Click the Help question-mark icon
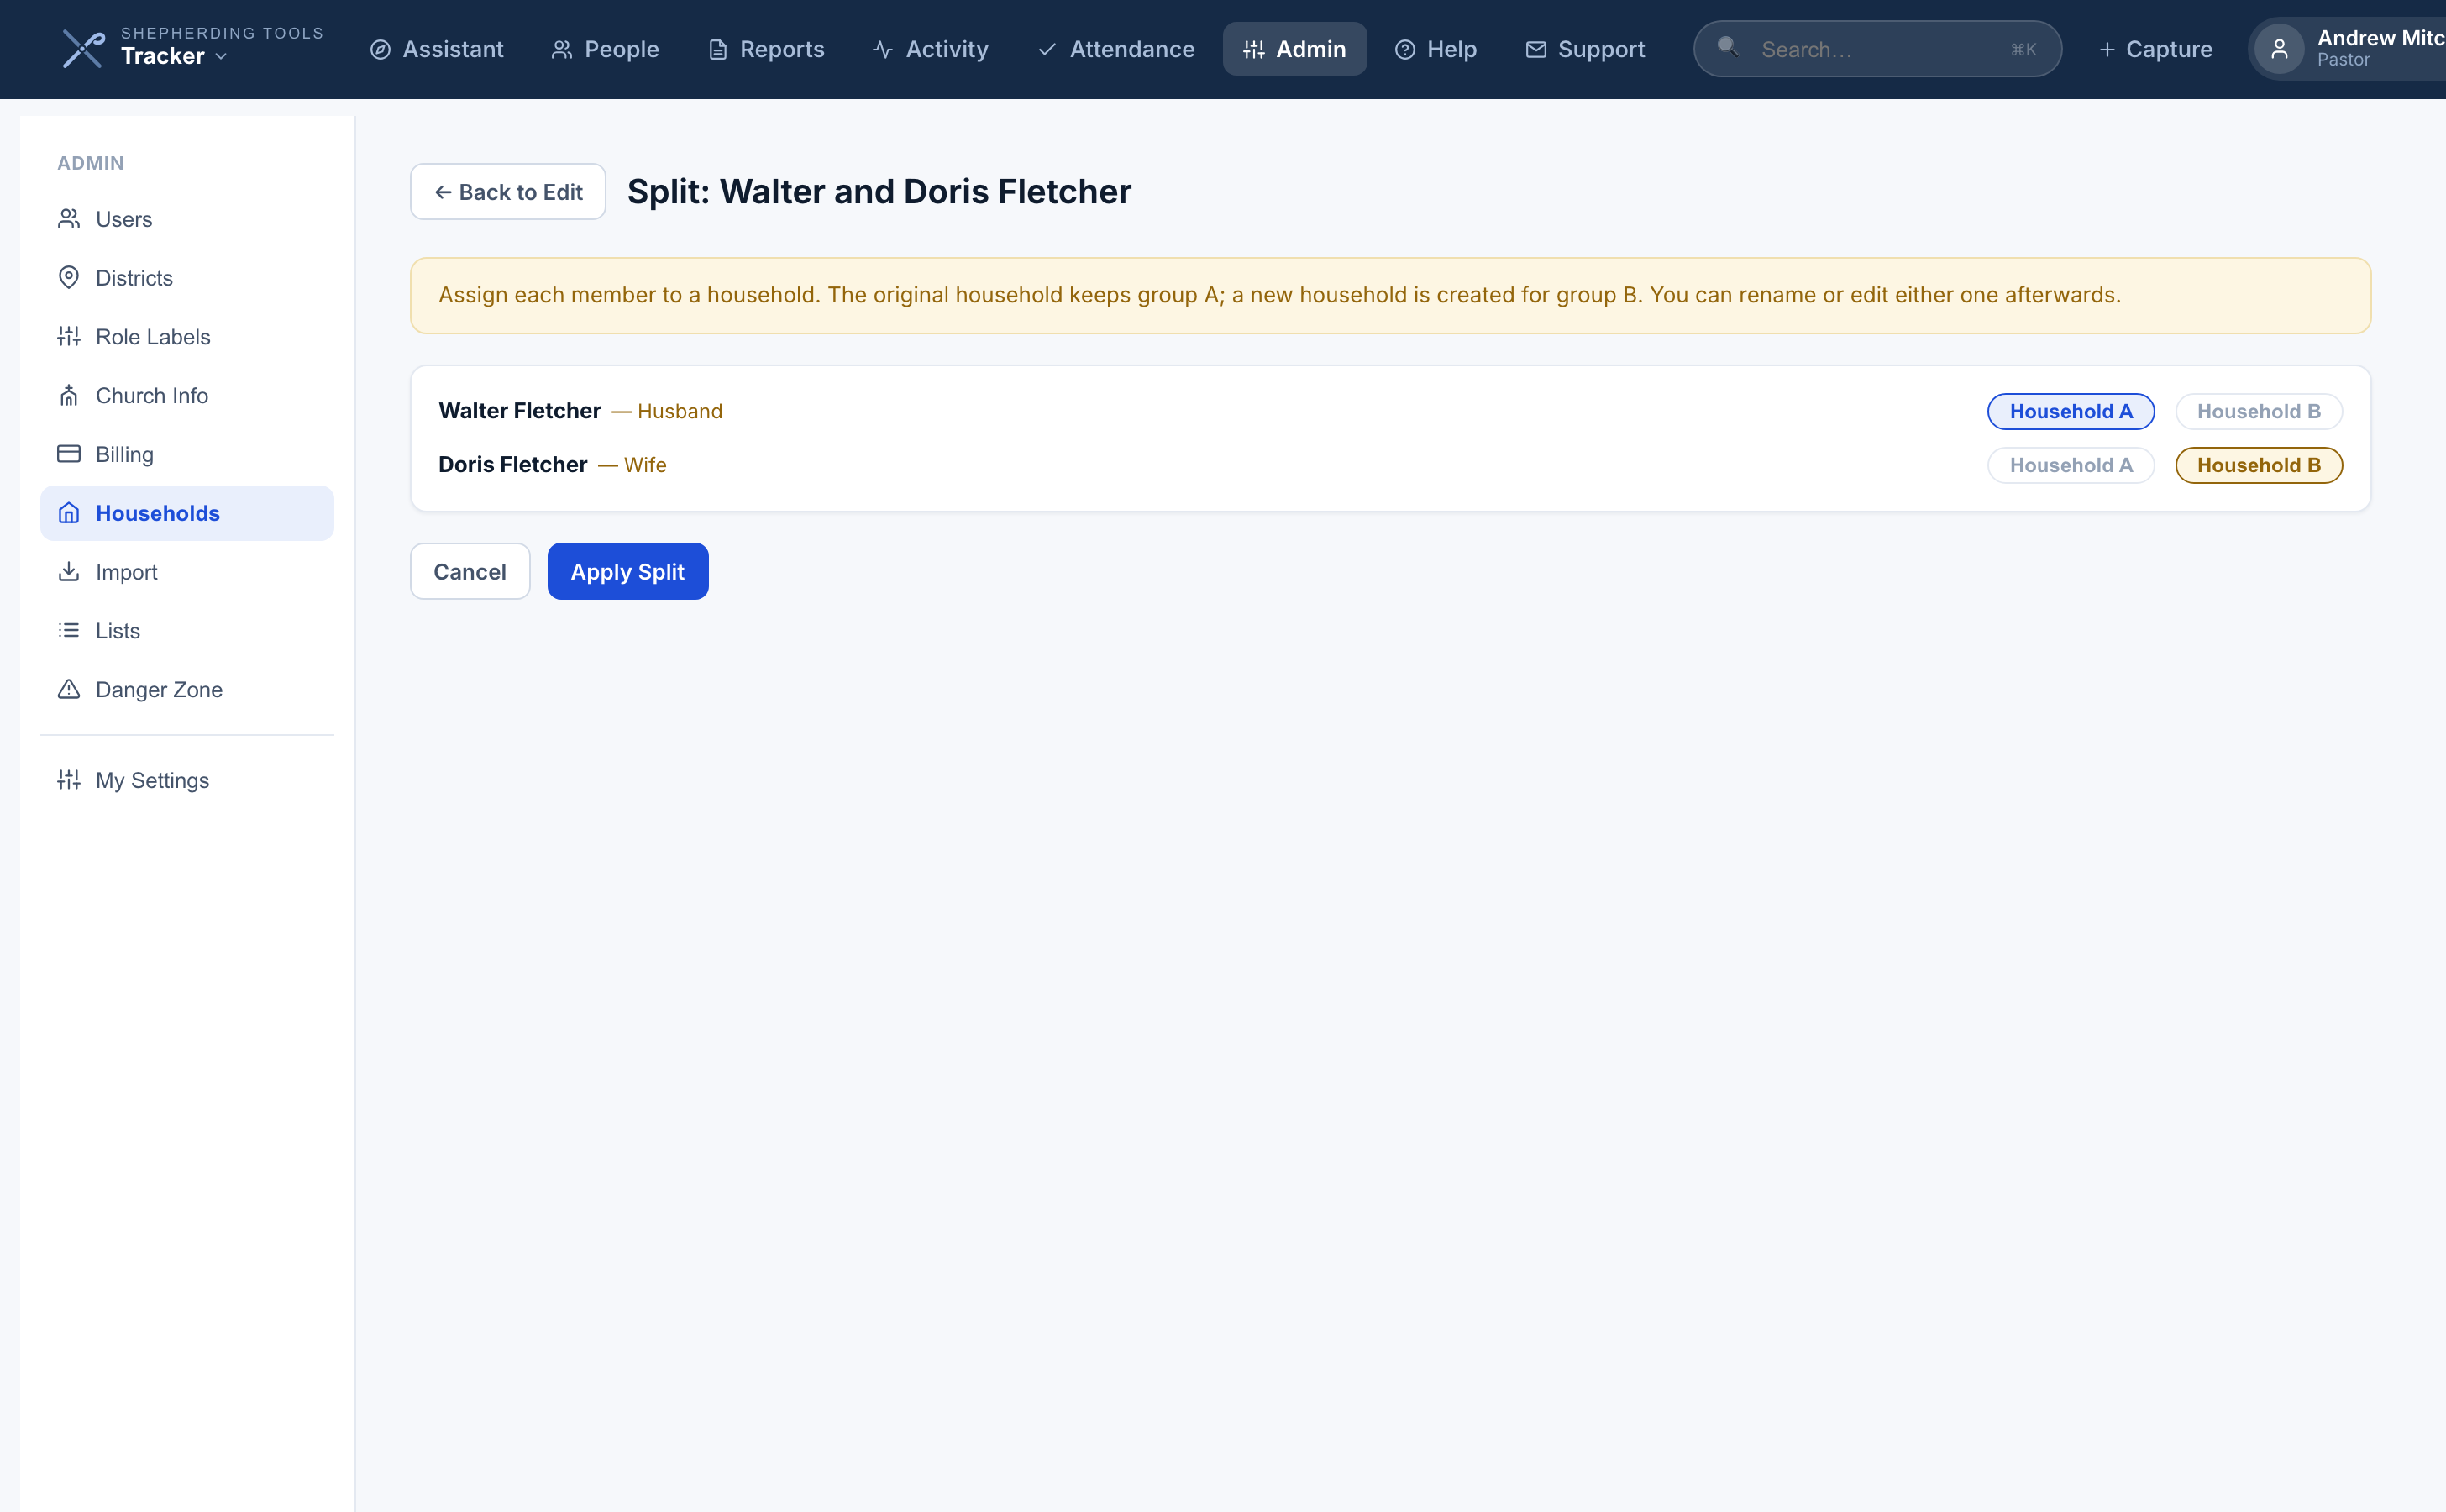Image resolution: width=2446 pixels, height=1512 pixels. click(1405, 49)
